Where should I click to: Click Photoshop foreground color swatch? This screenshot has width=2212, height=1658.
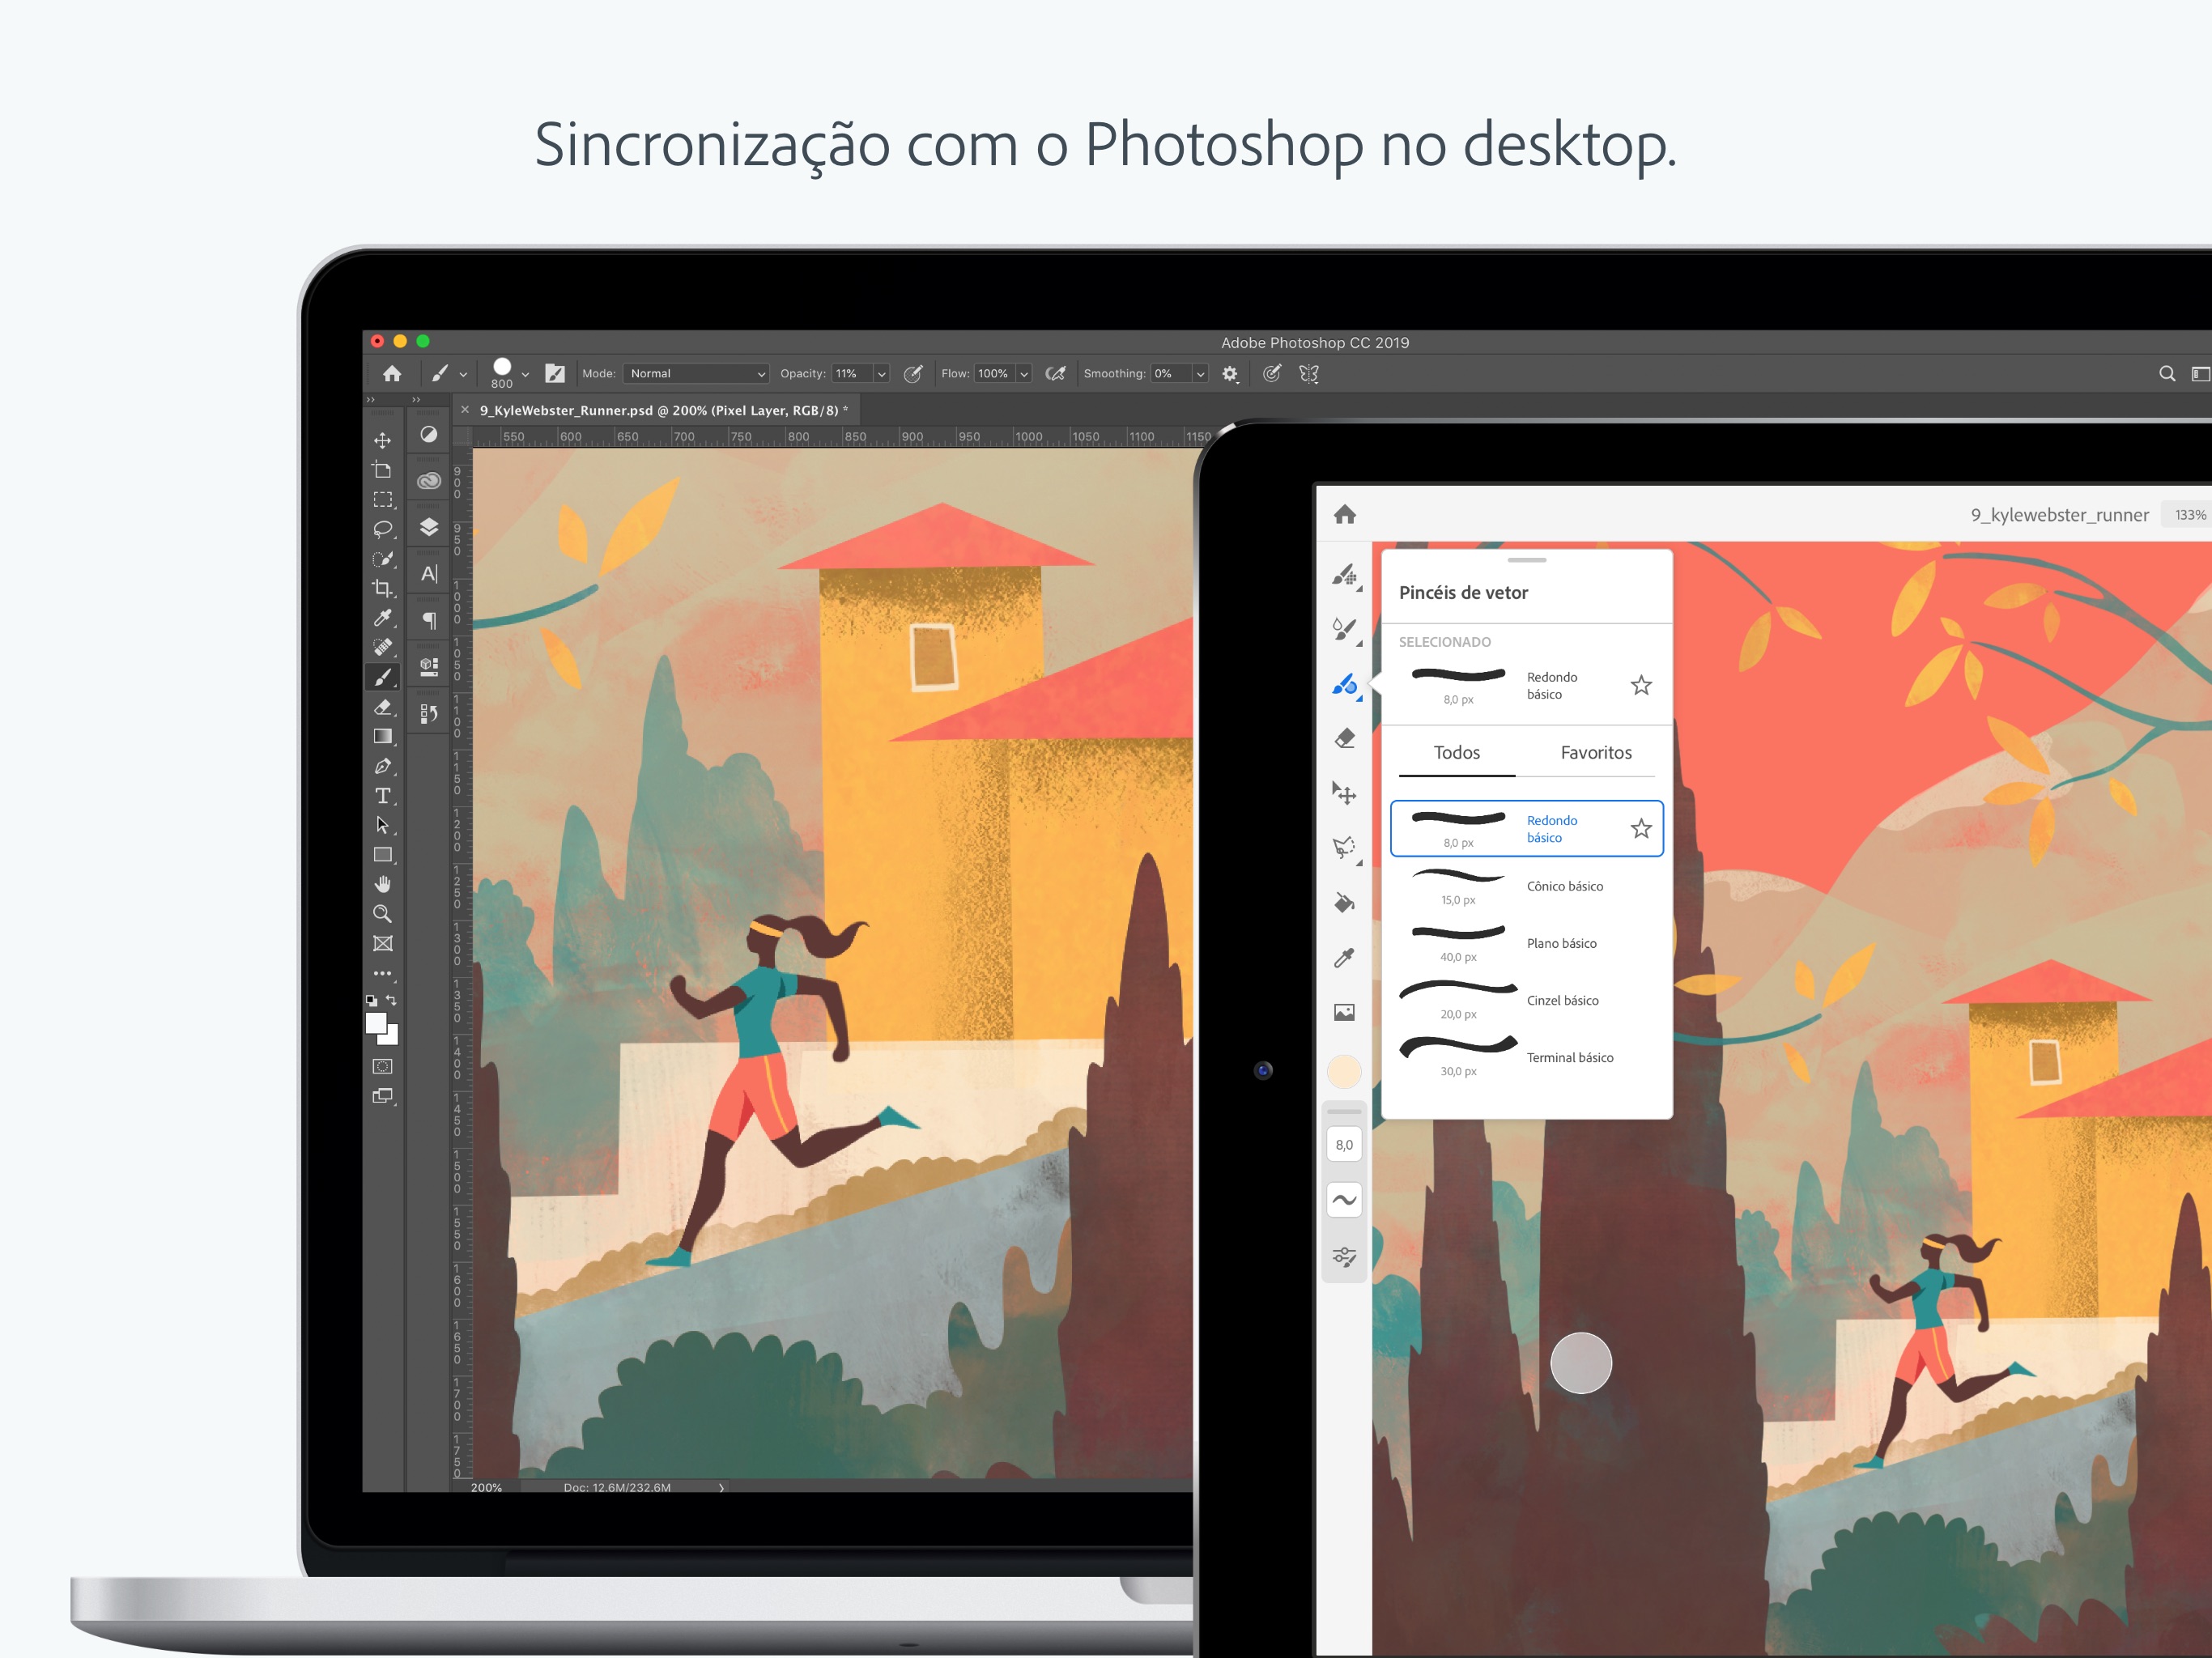point(376,1023)
